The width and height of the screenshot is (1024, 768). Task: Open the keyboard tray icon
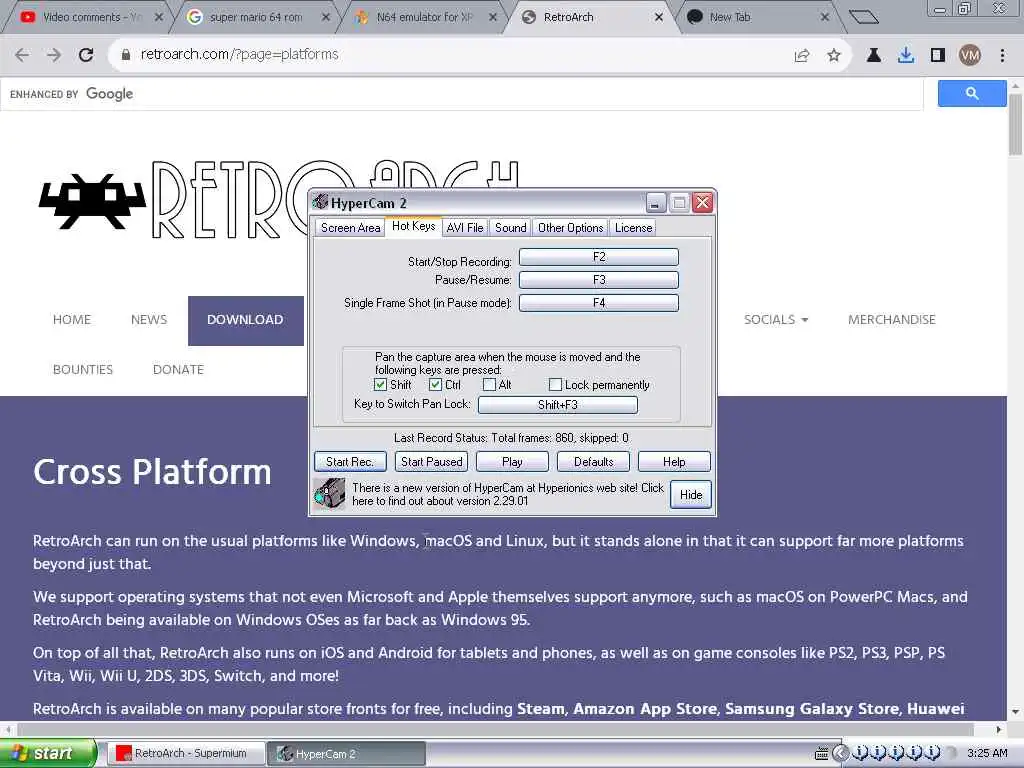822,754
